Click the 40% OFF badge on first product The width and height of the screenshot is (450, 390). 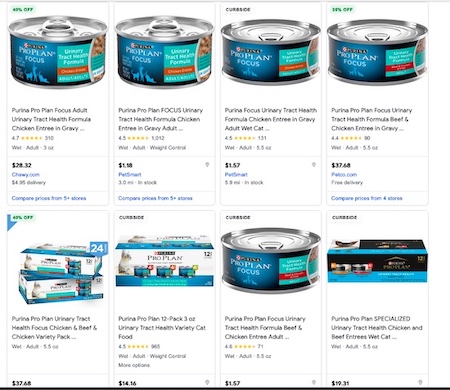[x=23, y=10]
